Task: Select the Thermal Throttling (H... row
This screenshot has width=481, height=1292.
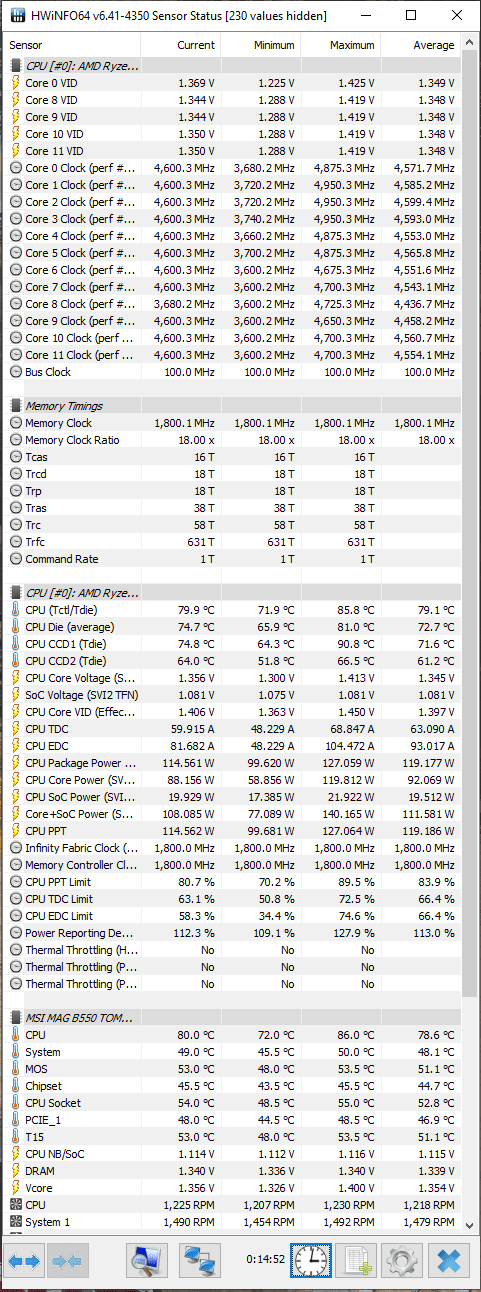Action: pyautogui.click(x=232, y=950)
